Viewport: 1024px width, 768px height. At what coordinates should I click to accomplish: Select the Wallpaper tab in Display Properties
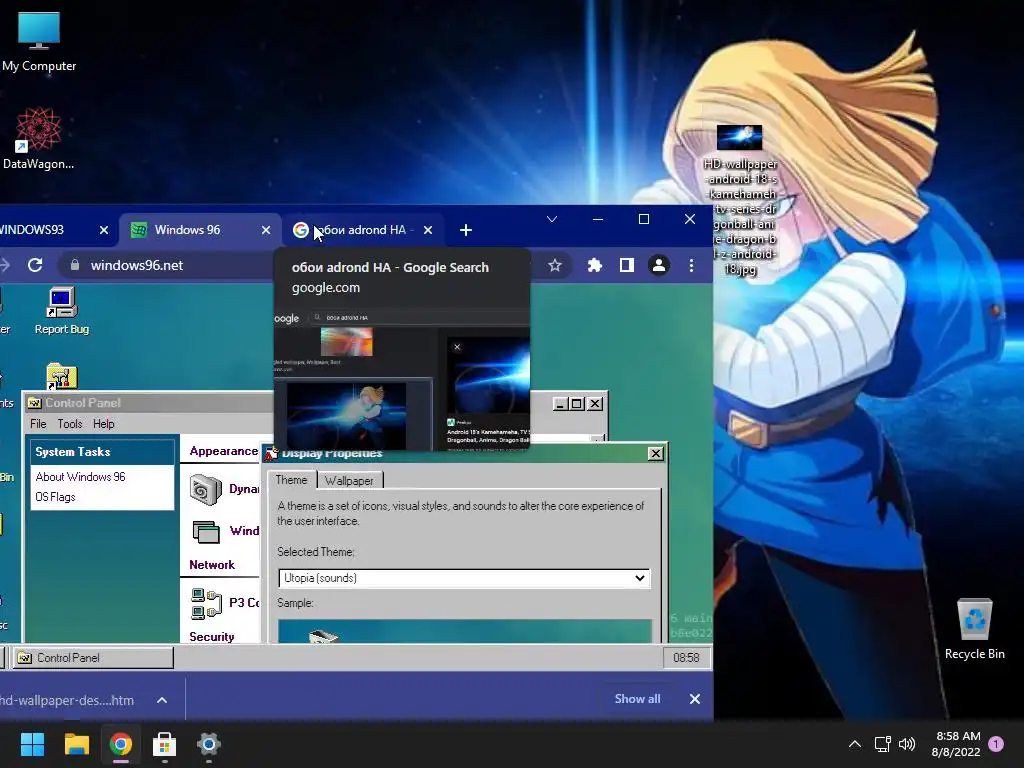[349, 481]
